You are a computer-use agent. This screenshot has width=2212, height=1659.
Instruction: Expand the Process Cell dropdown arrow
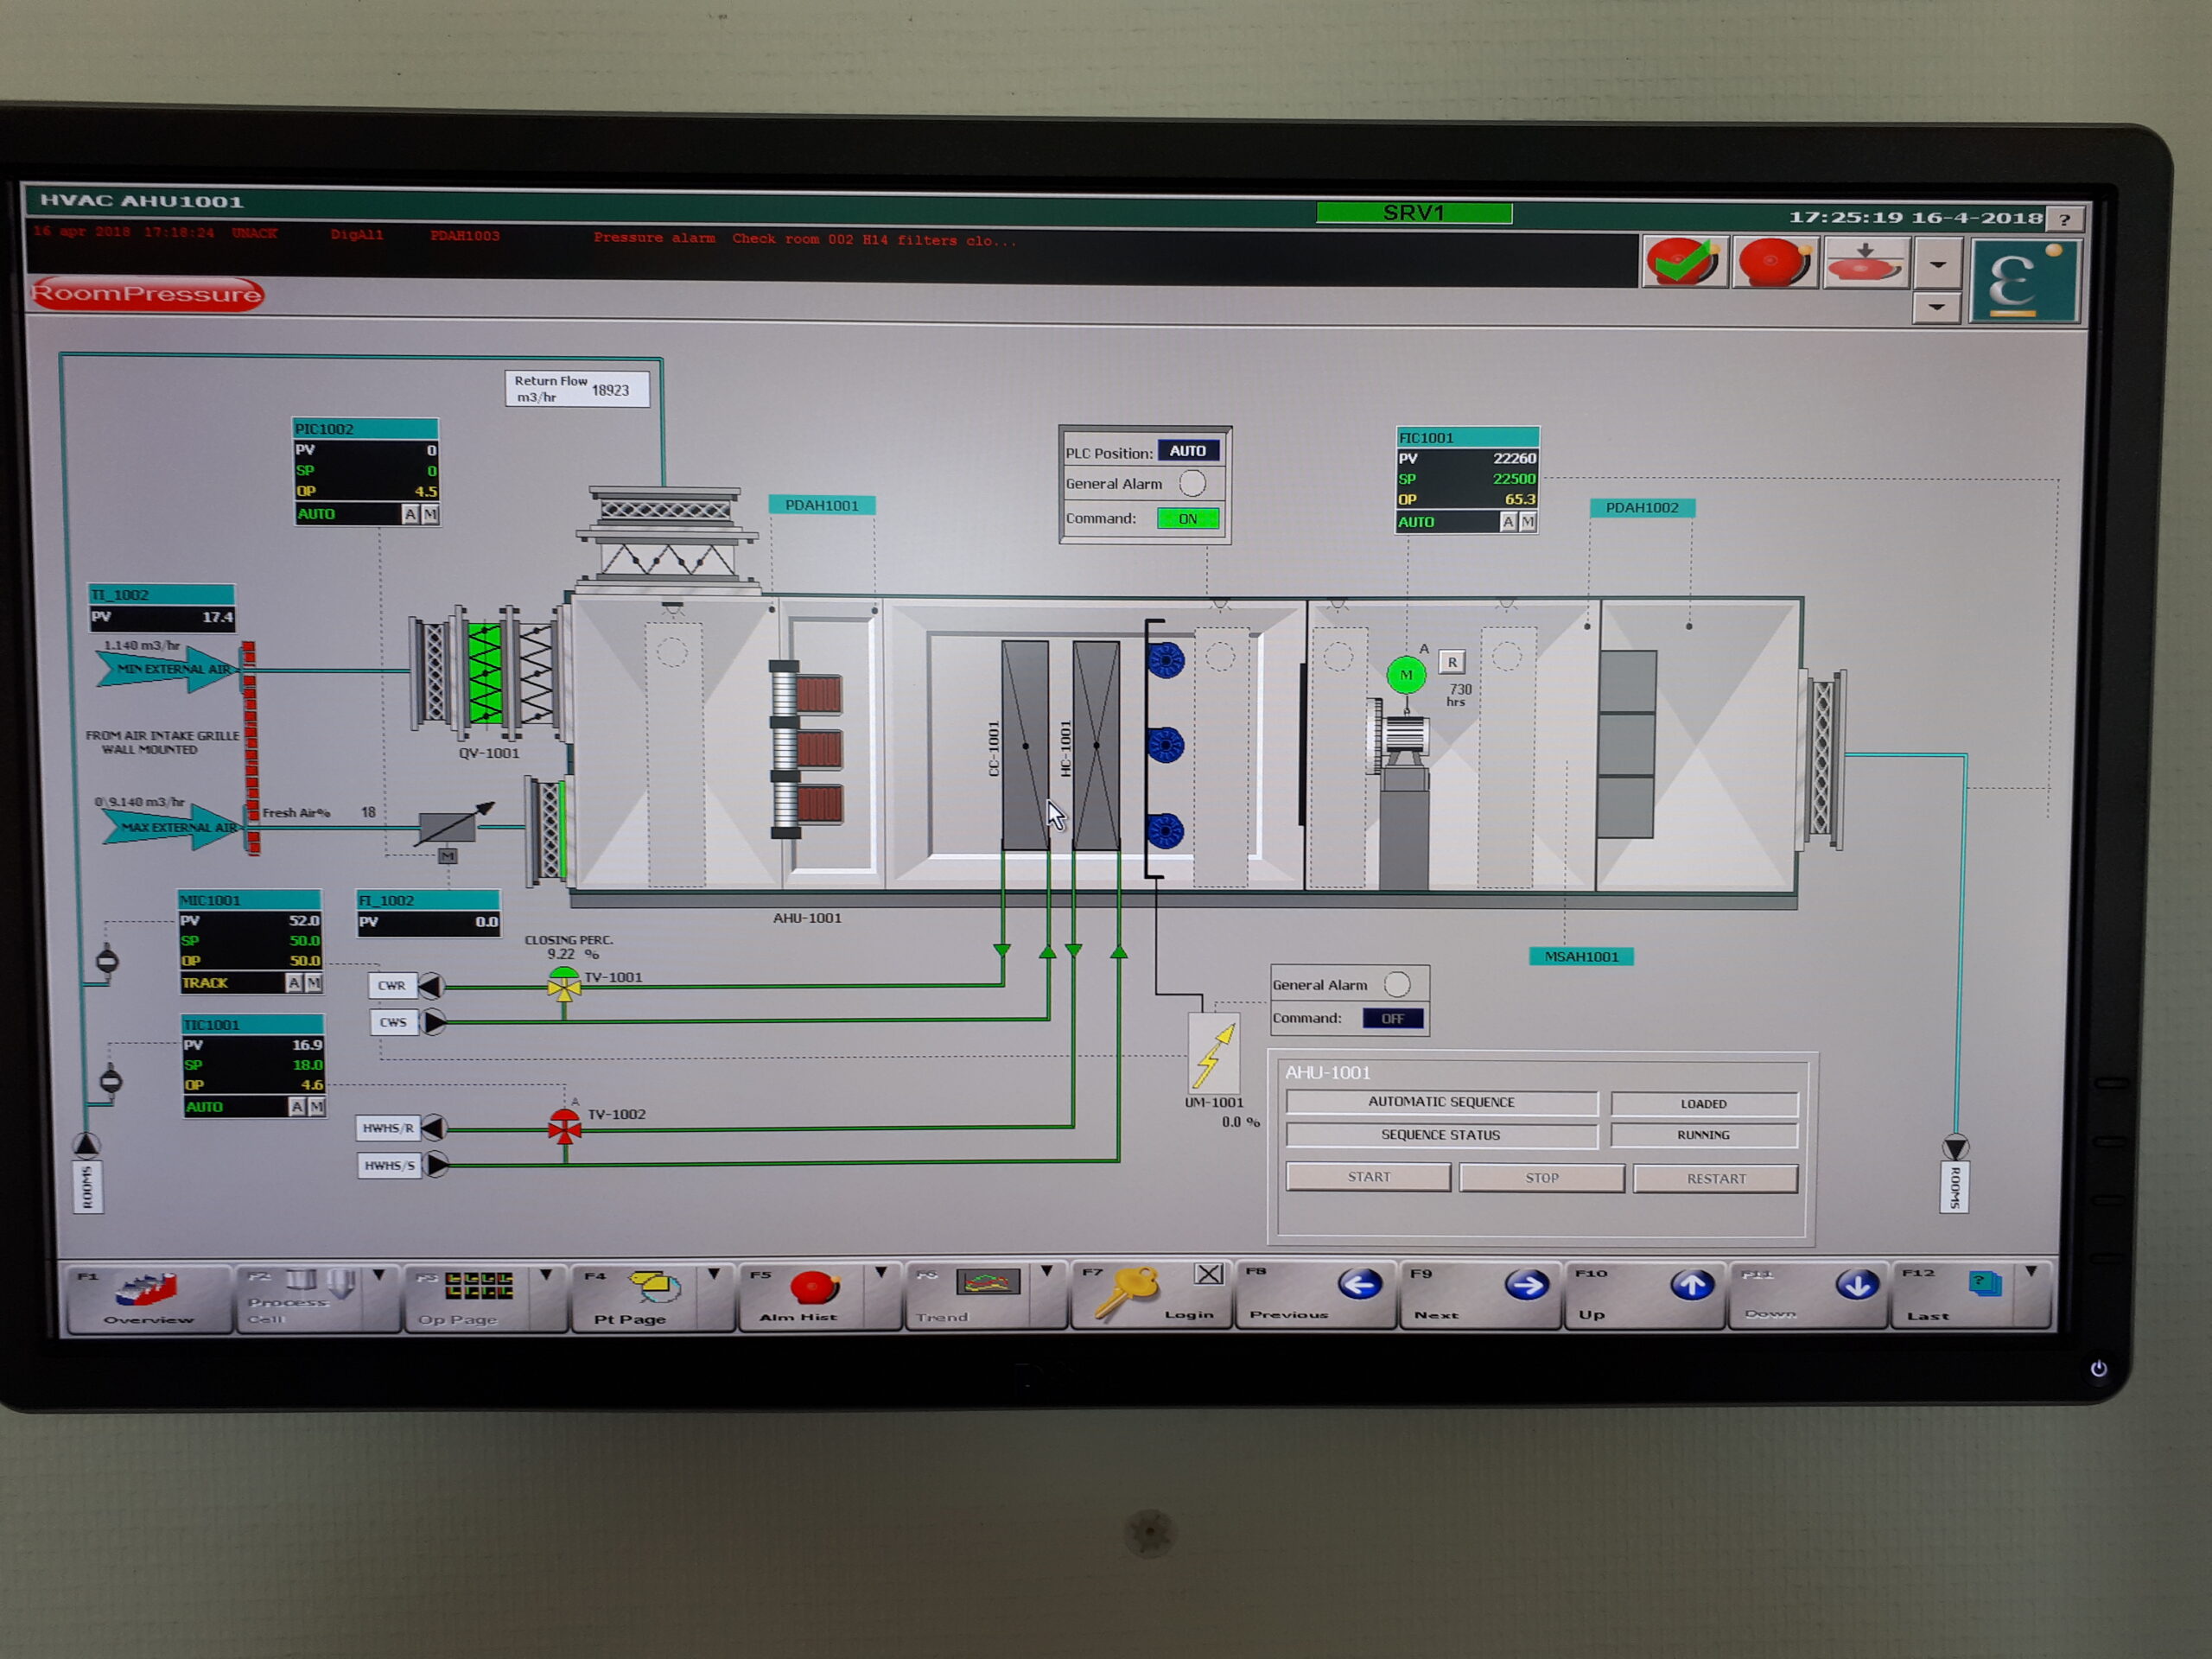coord(379,1276)
